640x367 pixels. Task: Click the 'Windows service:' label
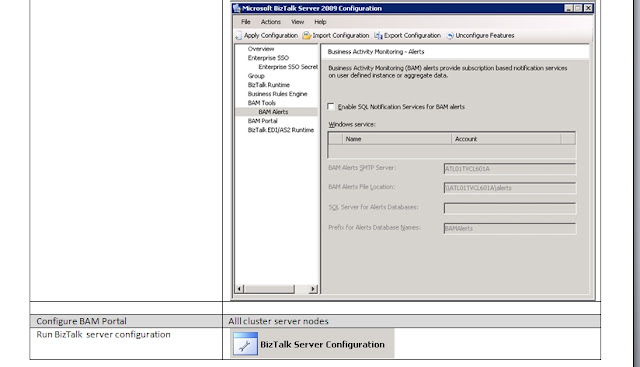coord(352,124)
